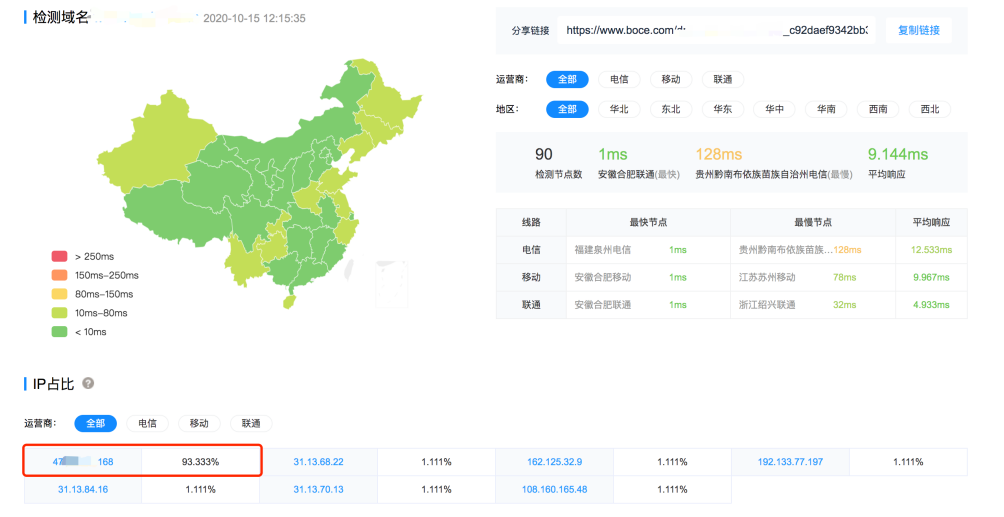
Task: Select 联通 in the IP占比 operator filter
Action: 251,424
